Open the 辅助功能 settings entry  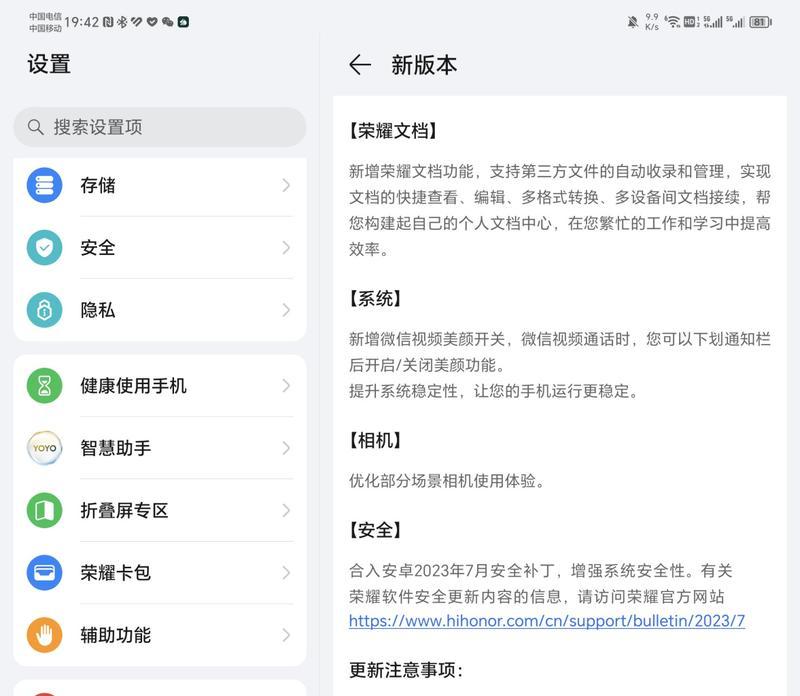click(x=160, y=635)
